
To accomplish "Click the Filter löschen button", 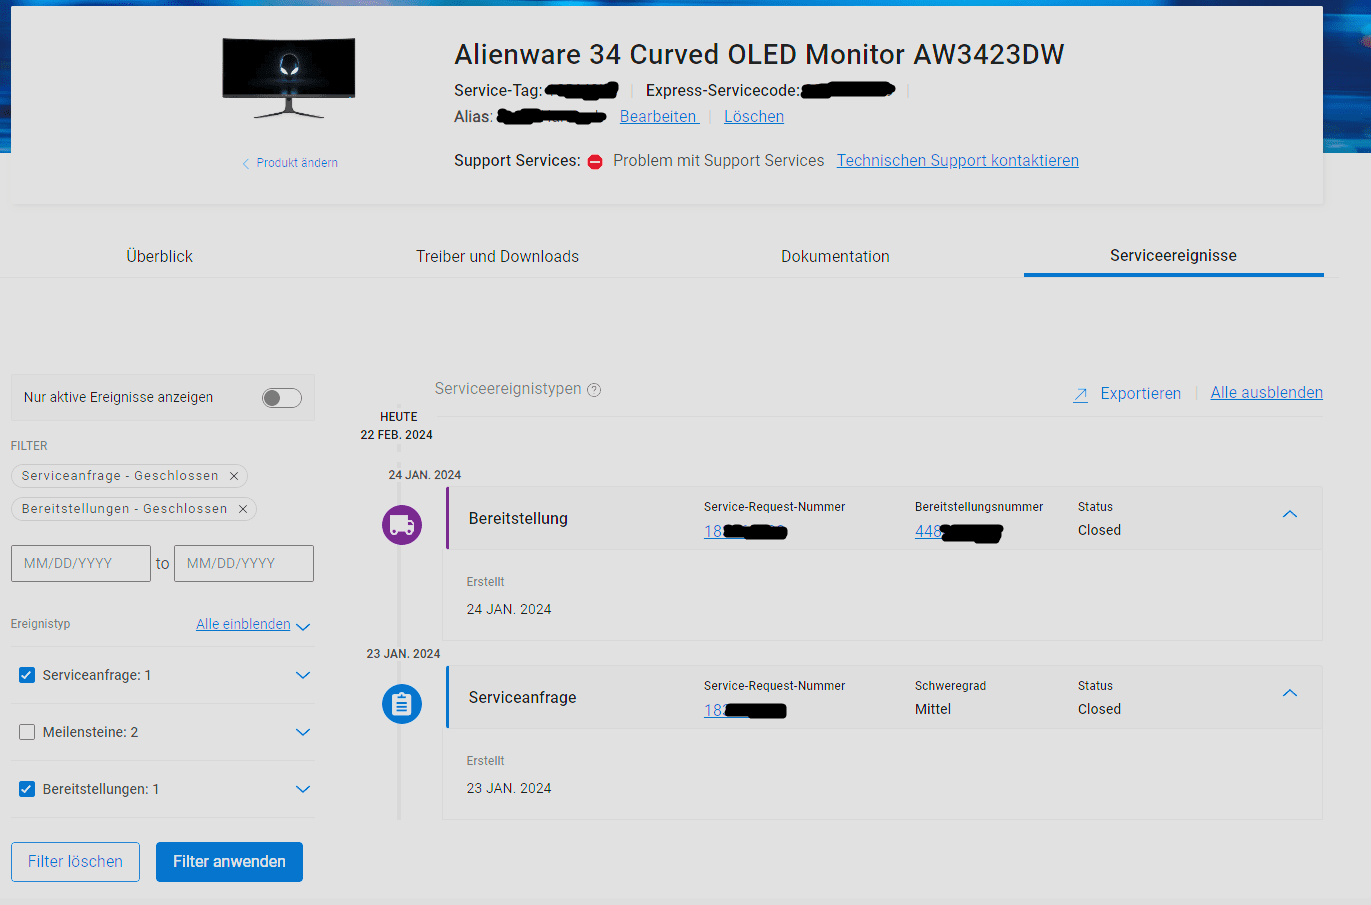I will pos(75,862).
